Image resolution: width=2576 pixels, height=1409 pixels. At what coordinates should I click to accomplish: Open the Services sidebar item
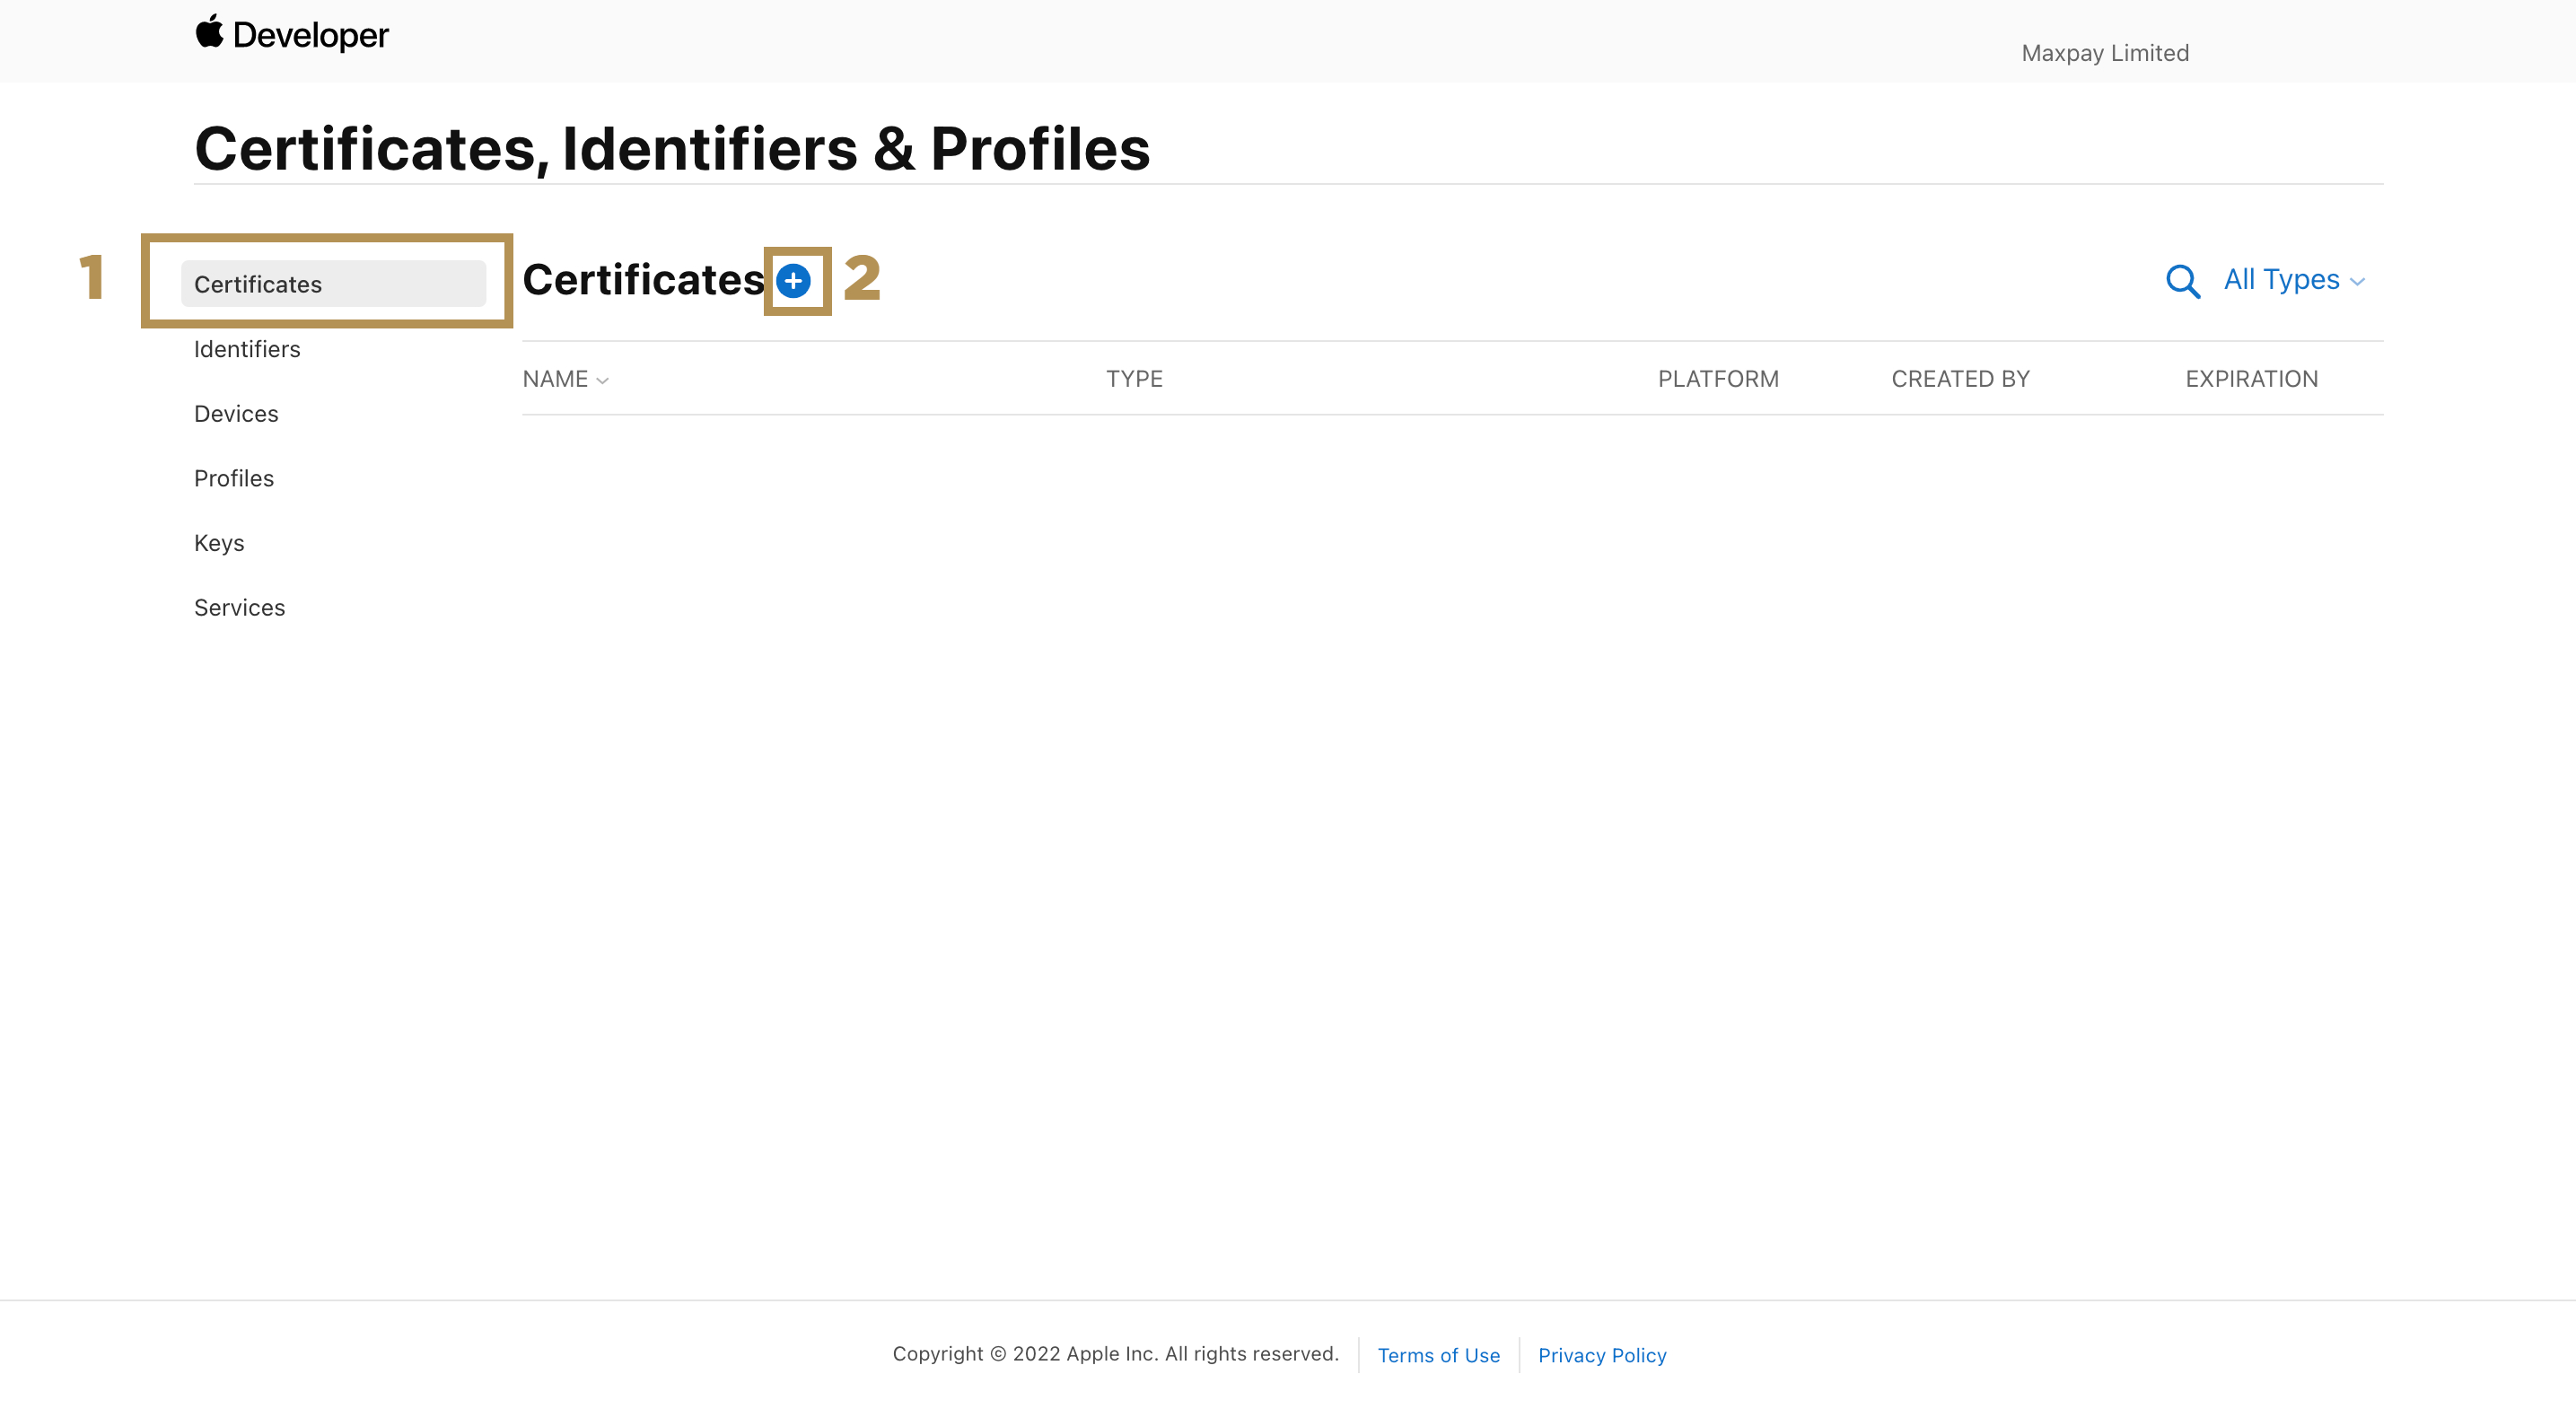[x=239, y=608]
